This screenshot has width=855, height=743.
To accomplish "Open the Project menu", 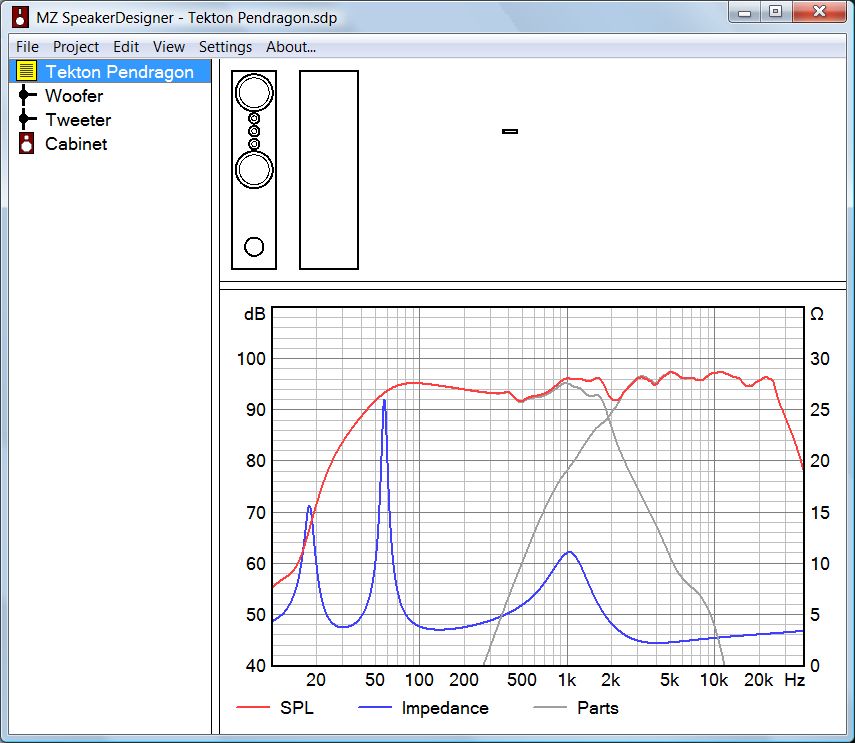I will (76, 47).
